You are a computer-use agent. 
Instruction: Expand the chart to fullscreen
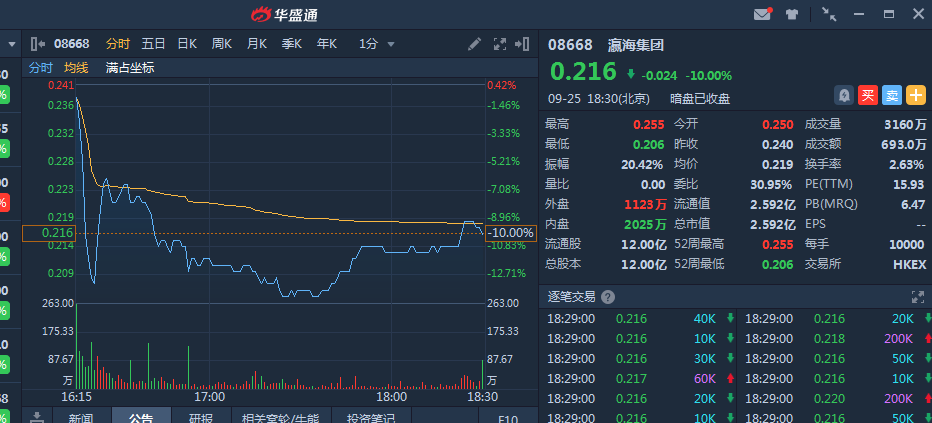(500, 43)
